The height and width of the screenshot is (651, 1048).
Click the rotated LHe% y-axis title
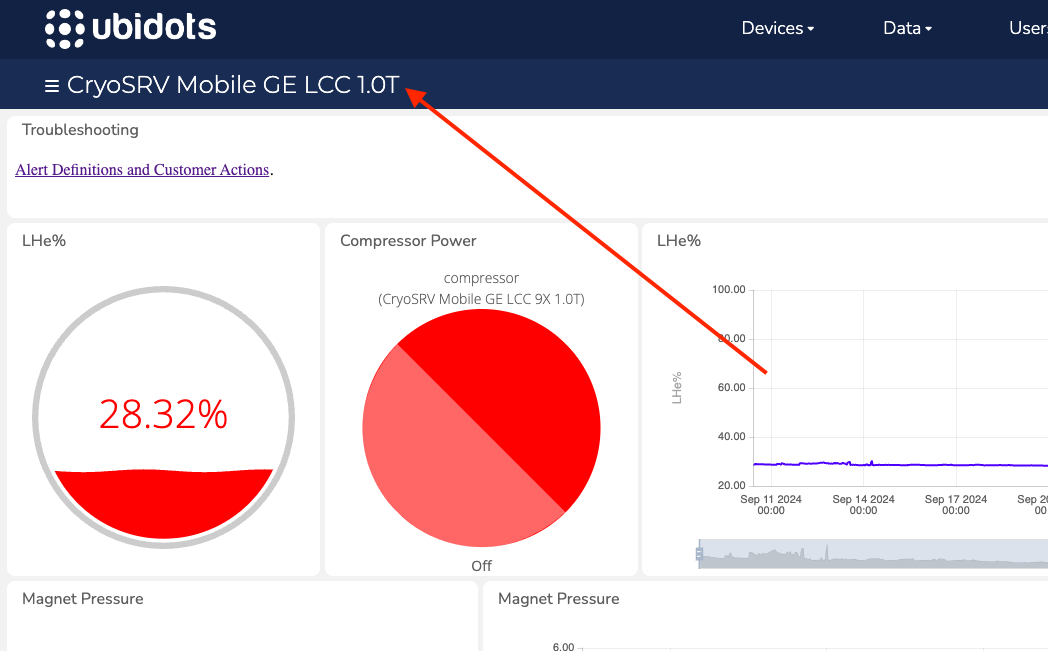[x=676, y=388]
